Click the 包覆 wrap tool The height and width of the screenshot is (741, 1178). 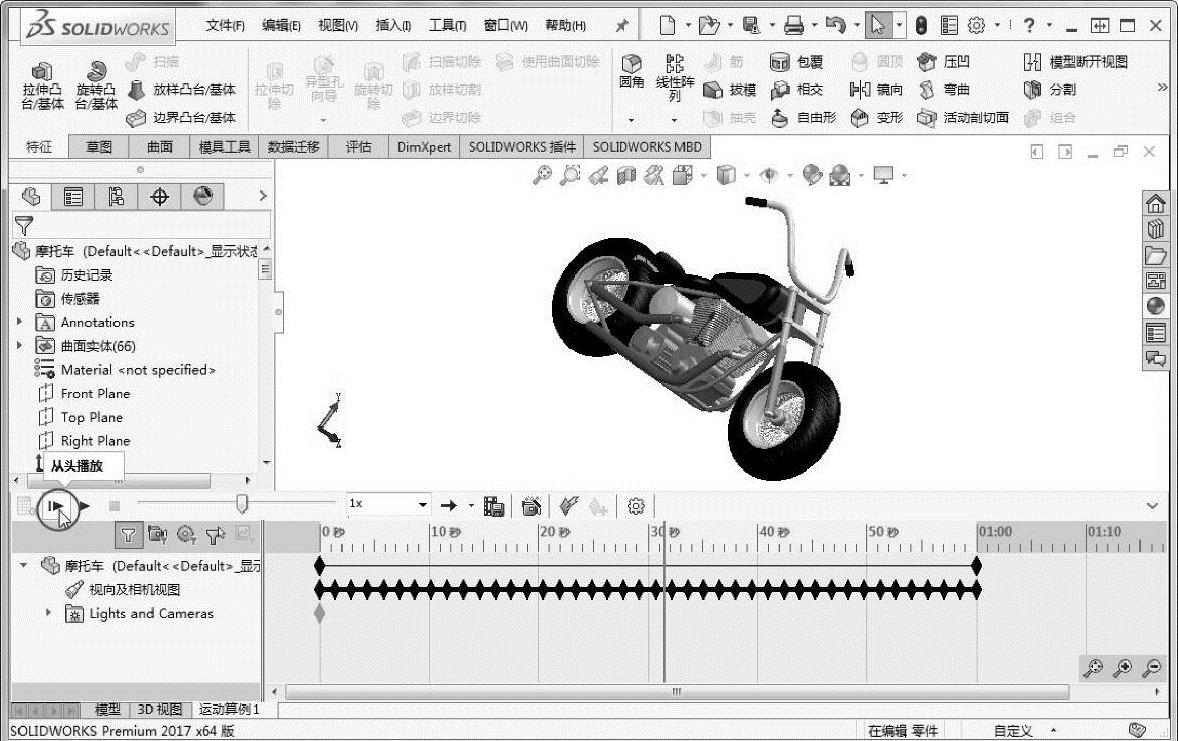point(797,62)
